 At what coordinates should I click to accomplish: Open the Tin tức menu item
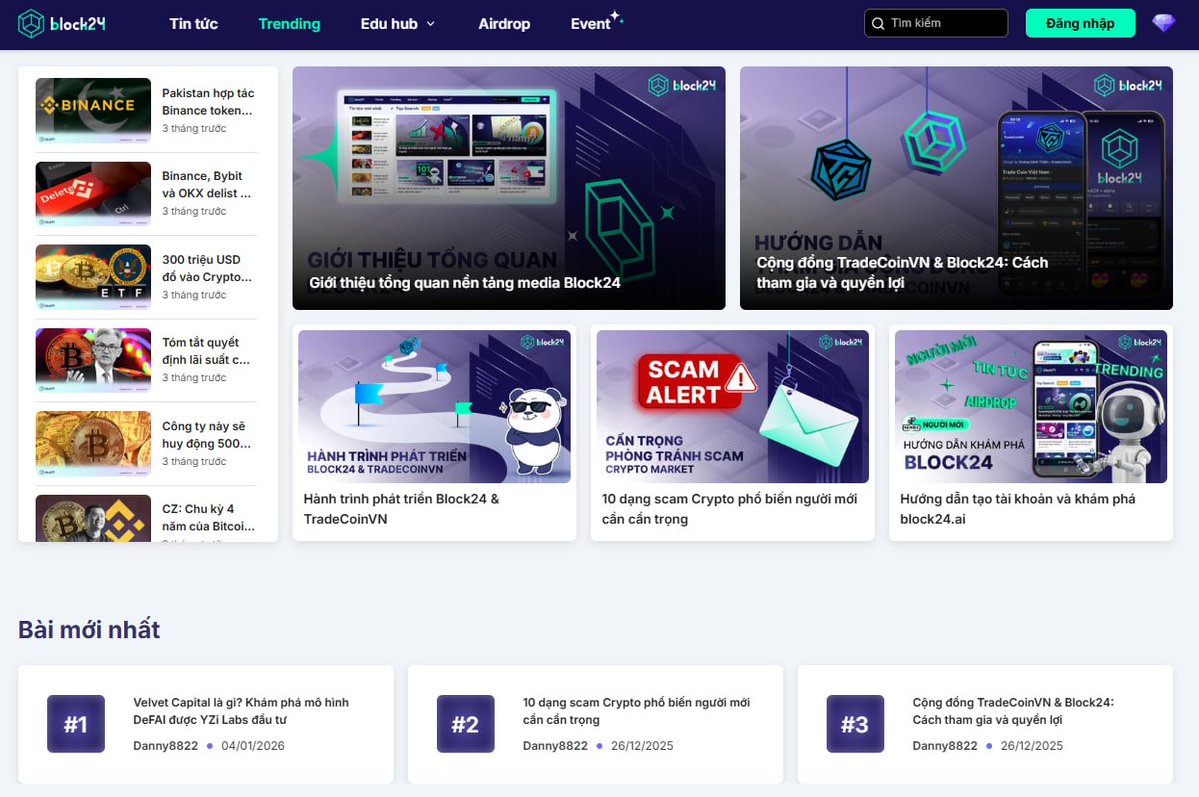pyautogui.click(x=193, y=24)
